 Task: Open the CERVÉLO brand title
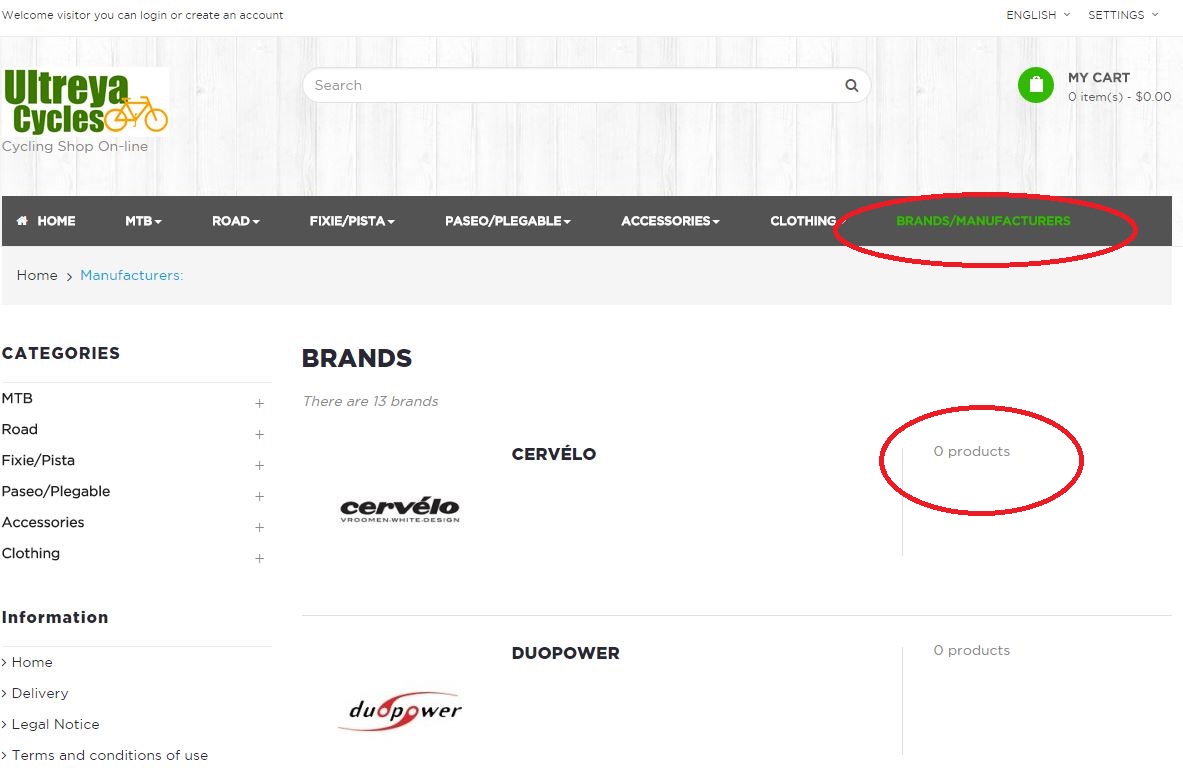click(x=554, y=454)
